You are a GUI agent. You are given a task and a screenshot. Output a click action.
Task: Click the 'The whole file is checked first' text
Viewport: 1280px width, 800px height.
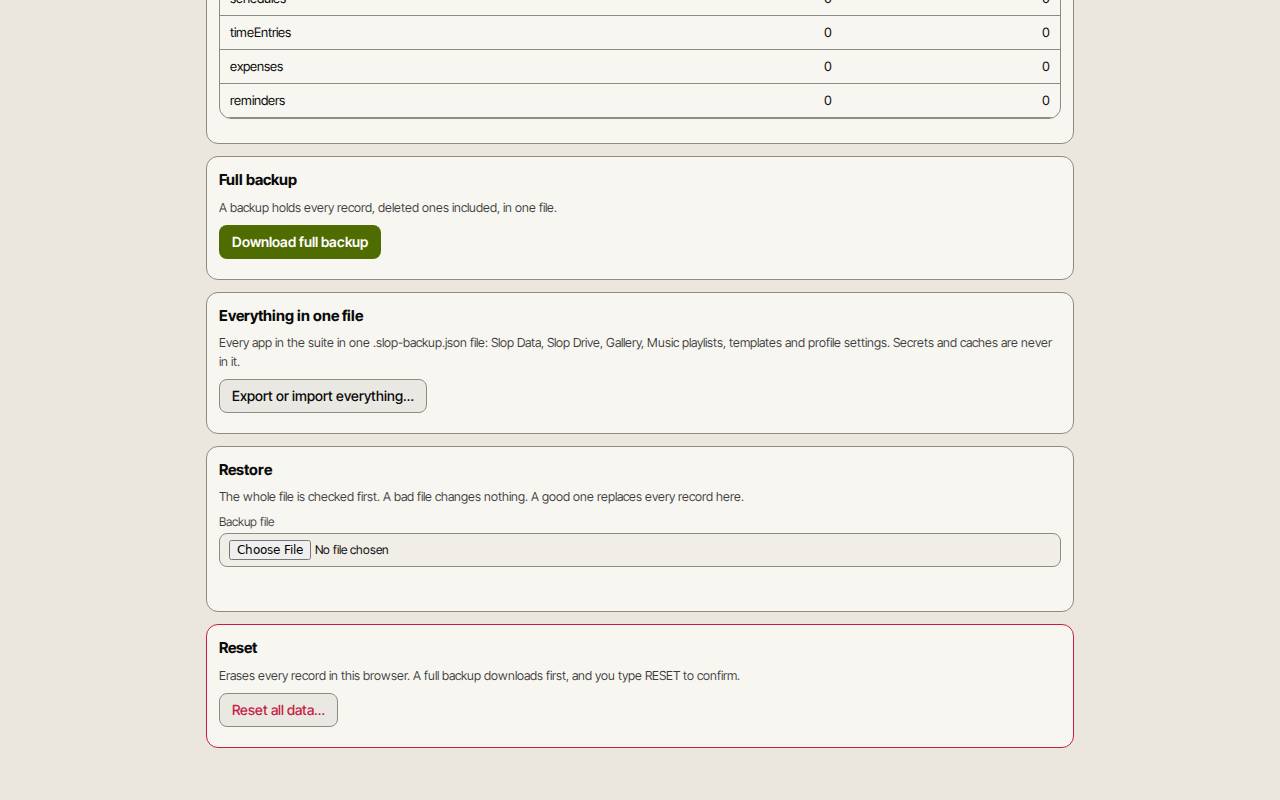(x=481, y=497)
